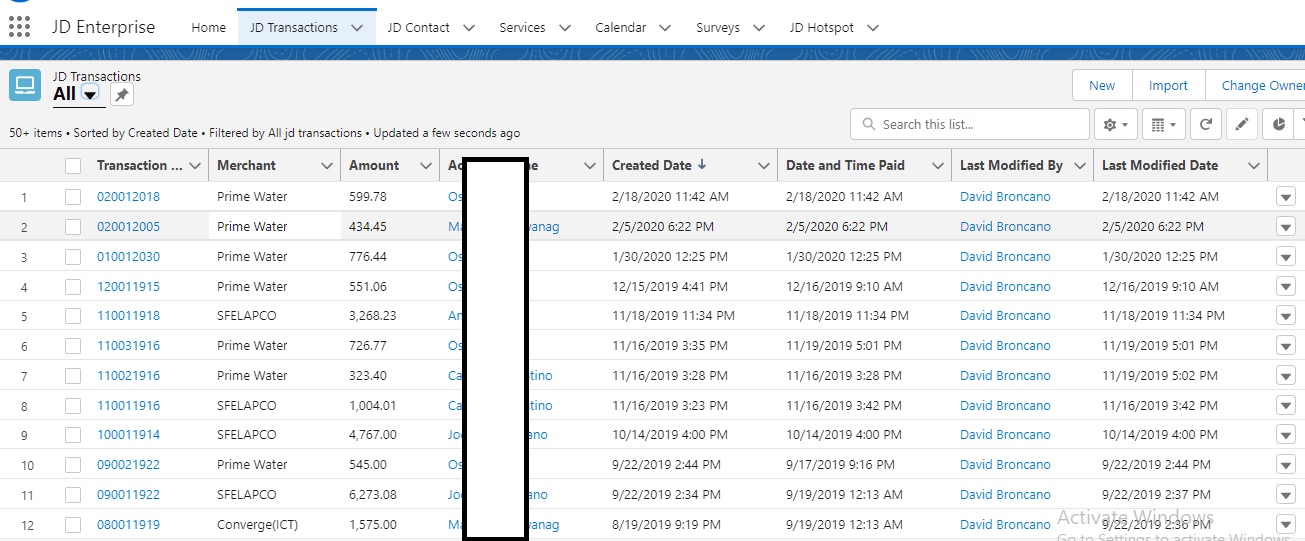Tick the select-all checkbox in header
The width and height of the screenshot is (1305, 541).
pos(73,166)
